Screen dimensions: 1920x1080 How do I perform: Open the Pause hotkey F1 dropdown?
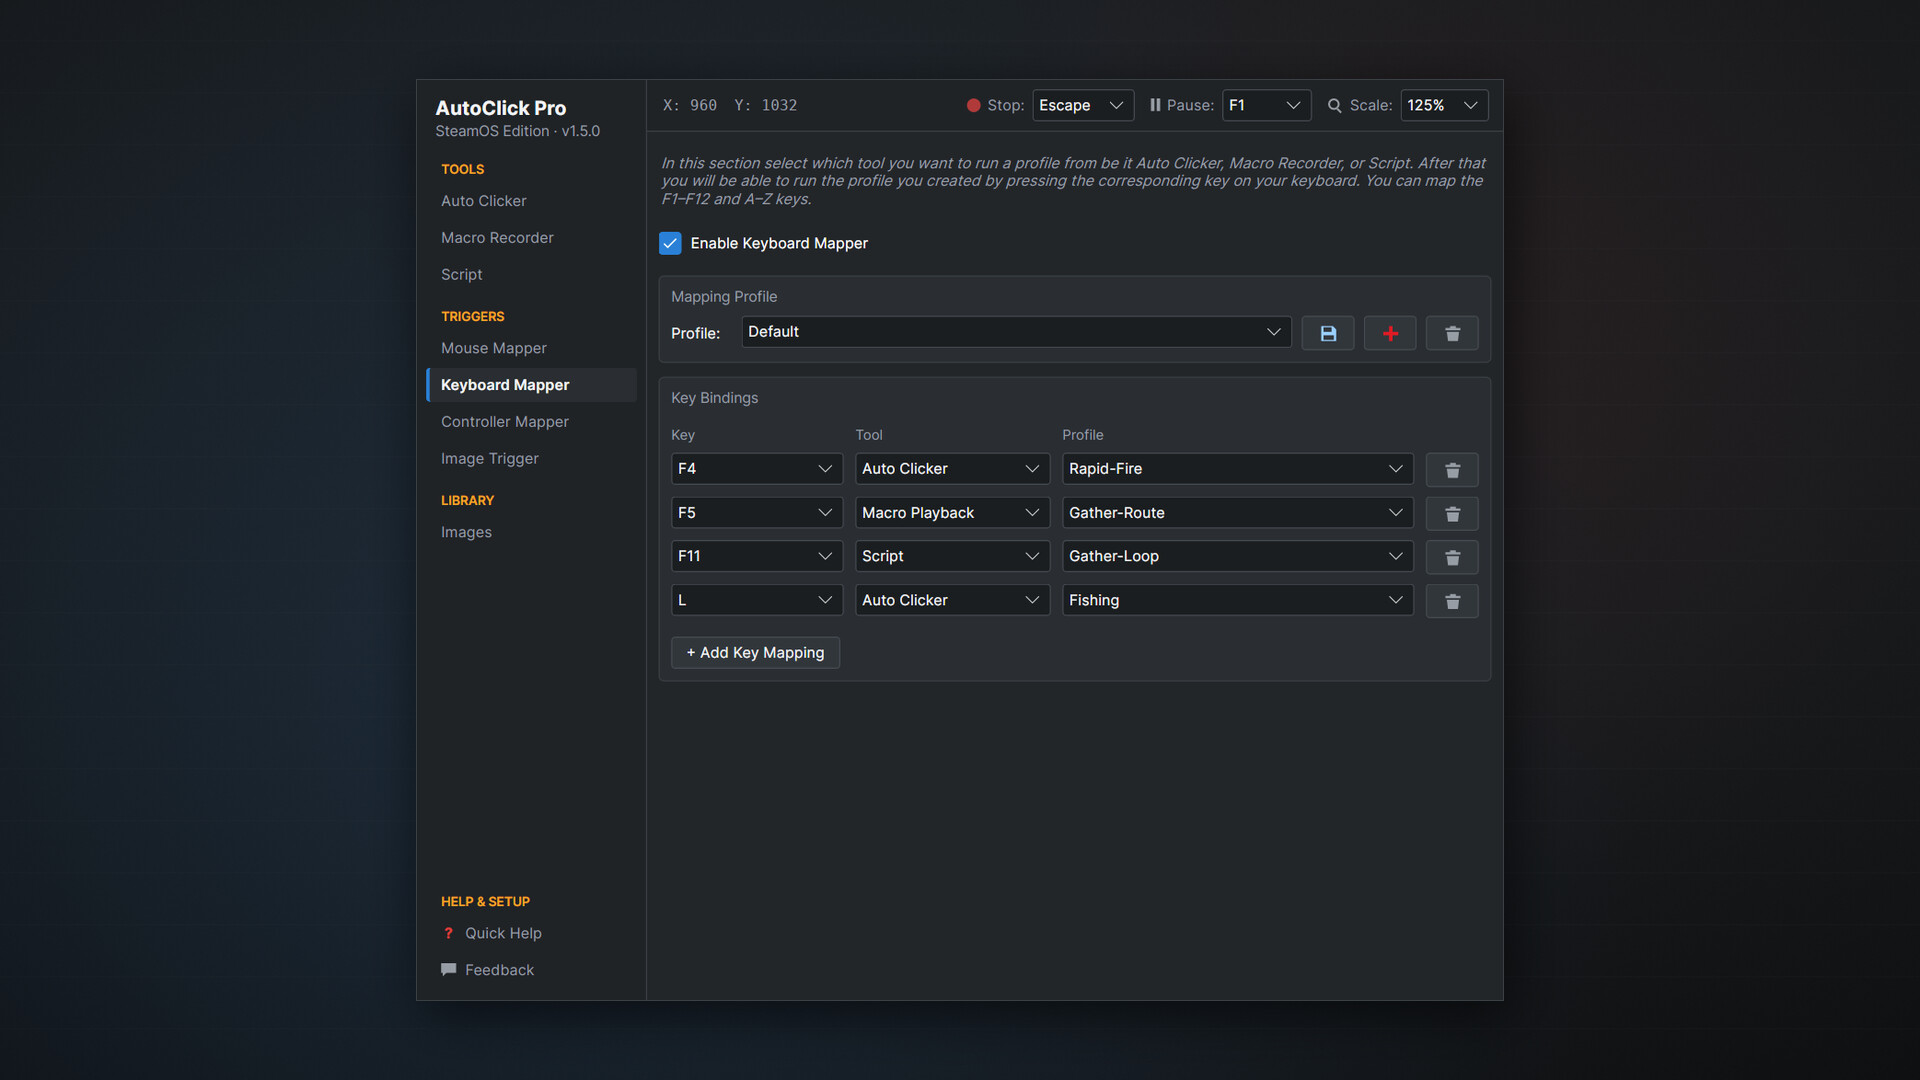pyautogui.click(x=1266, y=105)
